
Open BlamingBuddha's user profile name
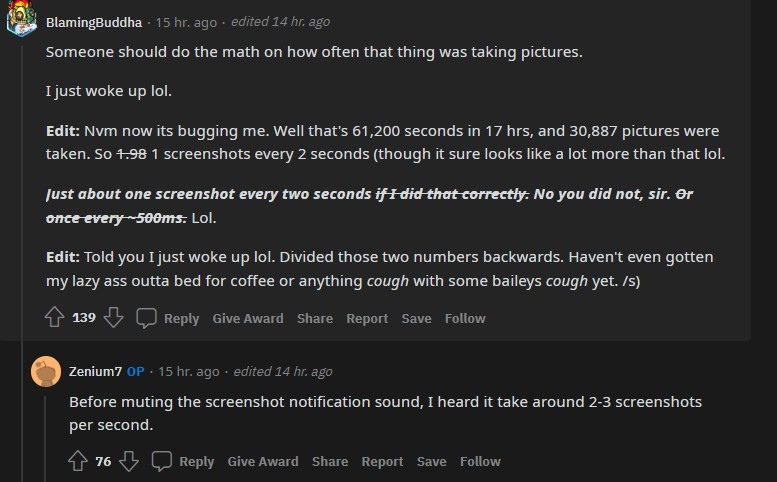96,22
